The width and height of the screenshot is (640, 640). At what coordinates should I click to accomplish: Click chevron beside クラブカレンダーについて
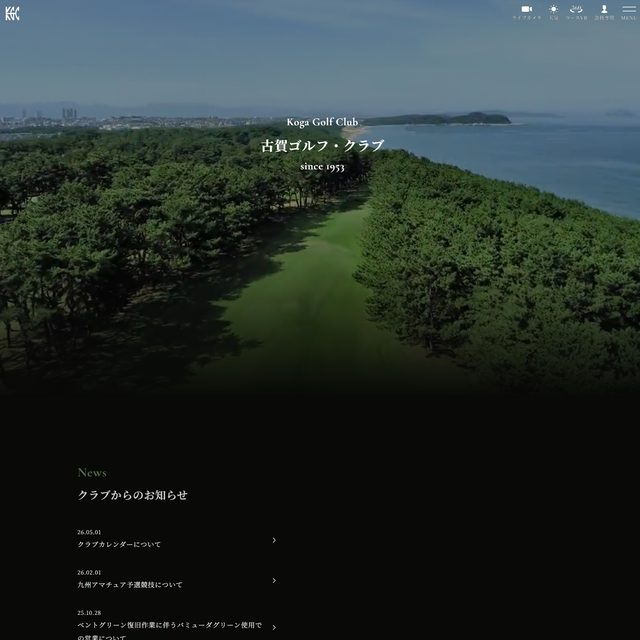coord(274,540)
